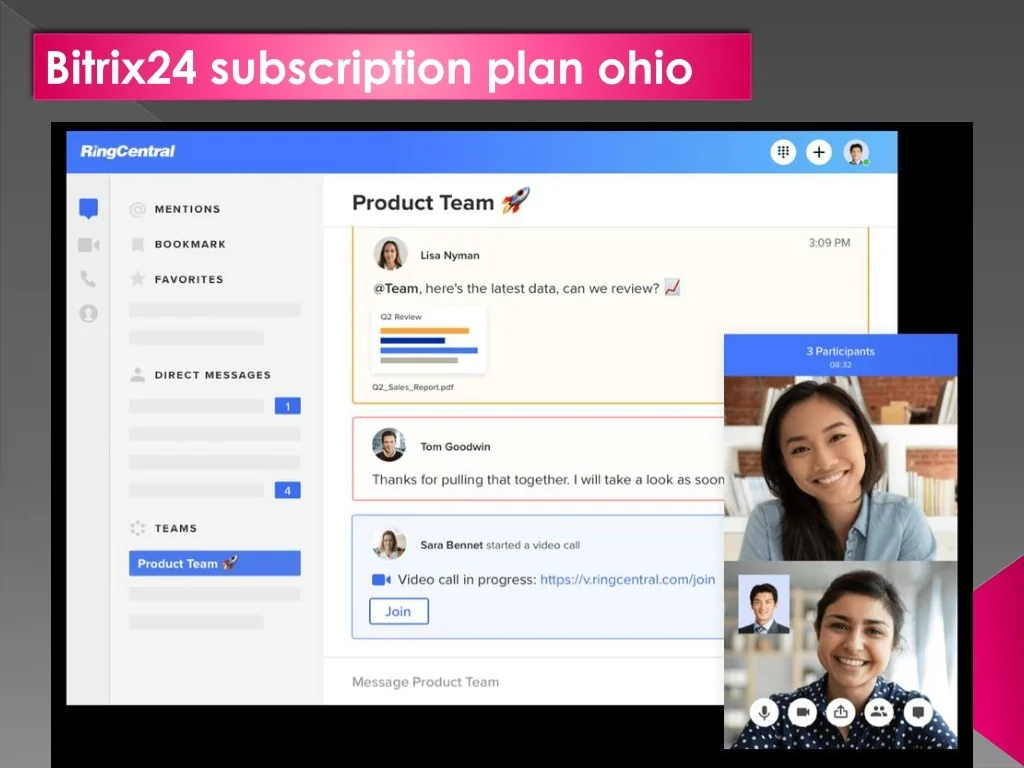Open the Video icon in the left rail
Screen dimensions: 1024x768
[88, 244]
